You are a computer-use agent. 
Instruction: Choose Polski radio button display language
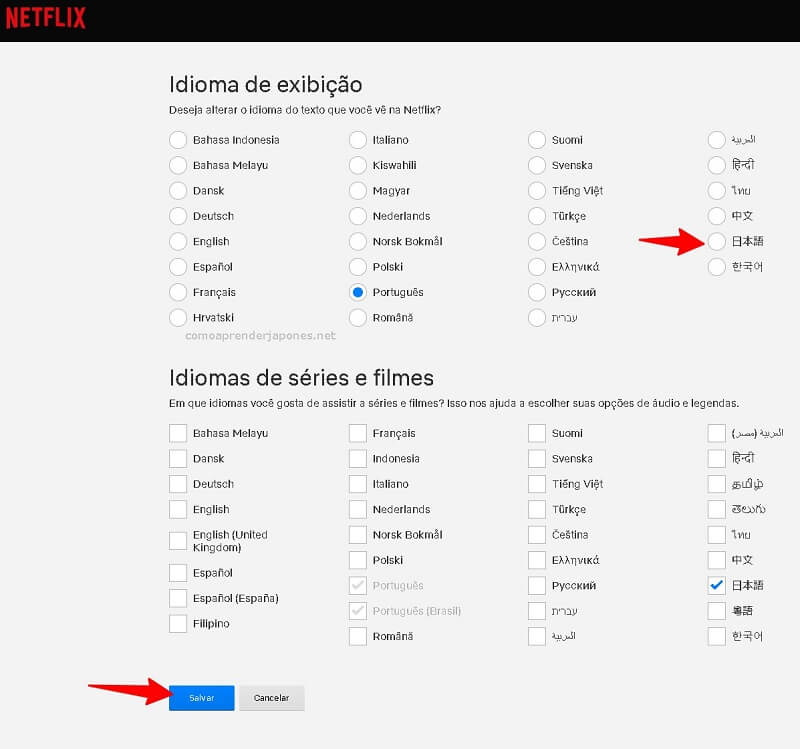pos(358,267)
